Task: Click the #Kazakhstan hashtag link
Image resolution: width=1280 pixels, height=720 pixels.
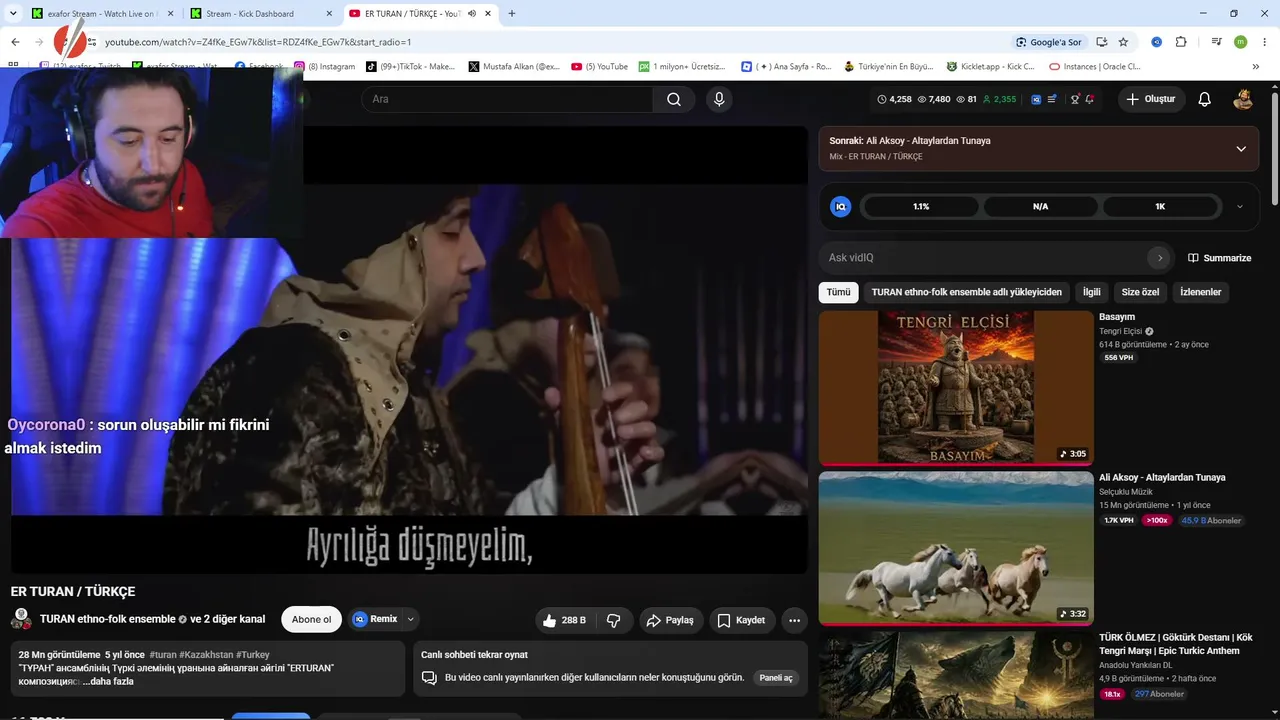Action: coord(206,655)
